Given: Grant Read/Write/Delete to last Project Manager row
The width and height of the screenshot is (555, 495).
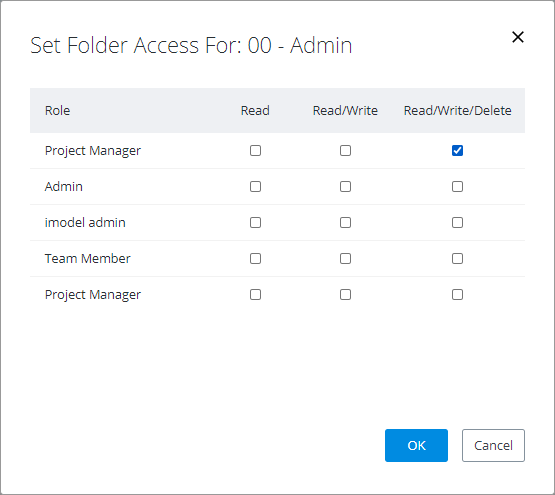Looking at the screenshot, I should (x=457, y=295).
